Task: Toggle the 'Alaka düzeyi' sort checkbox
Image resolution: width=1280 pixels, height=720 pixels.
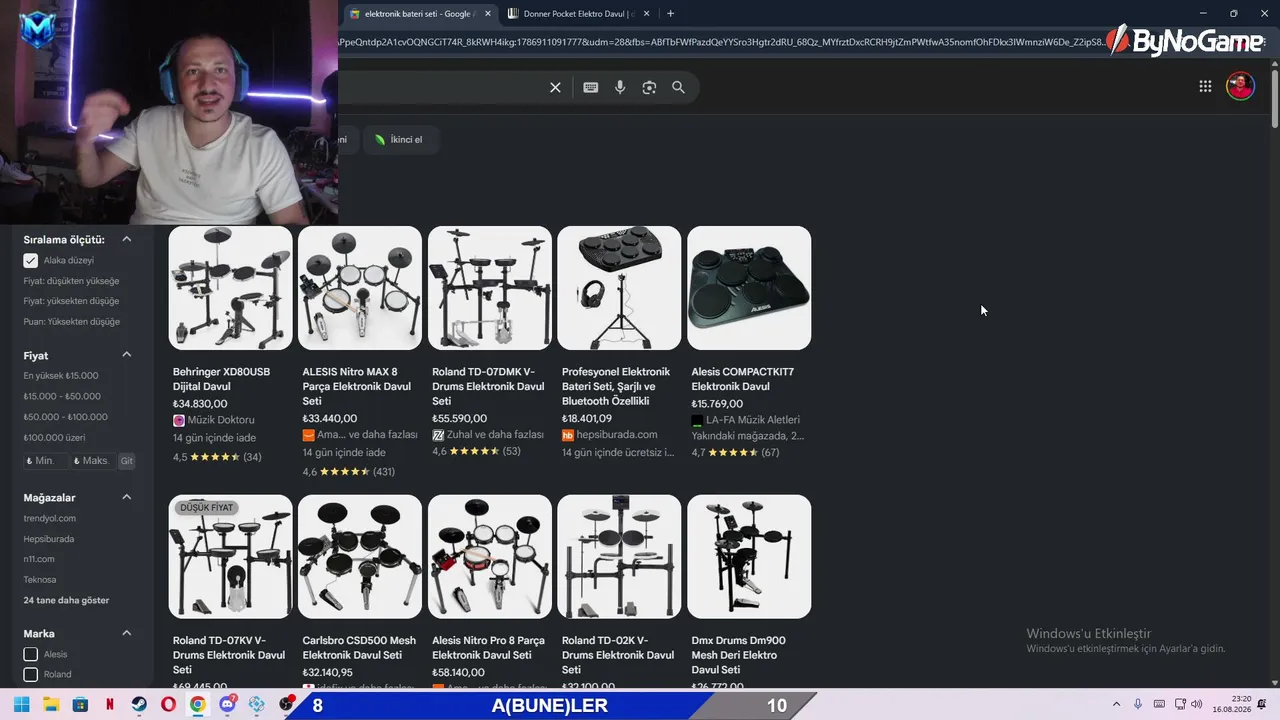Action: 31,260
